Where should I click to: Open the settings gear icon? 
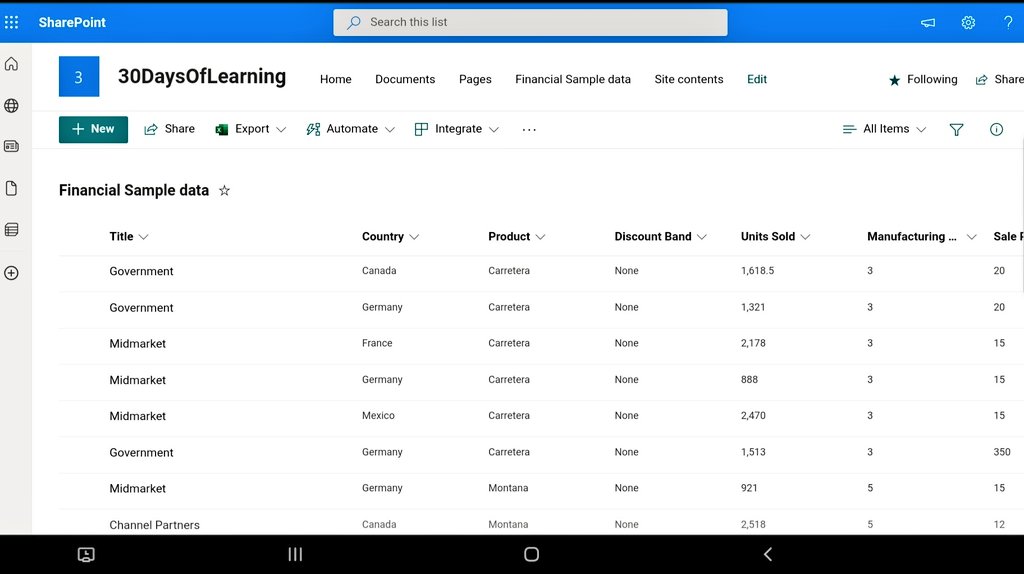click(x=968, y=22)
